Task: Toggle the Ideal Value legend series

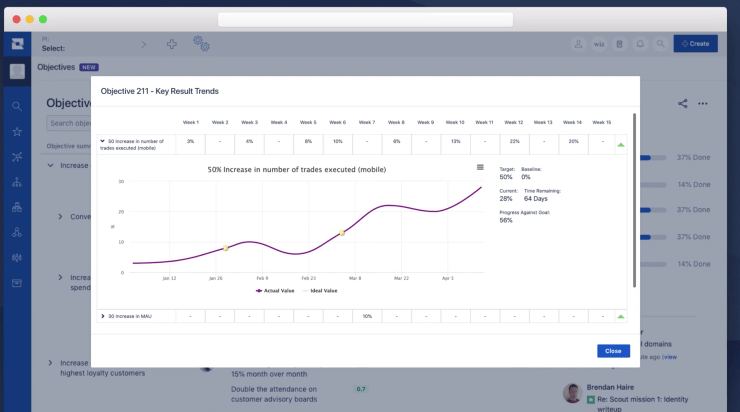Action: tap(320, 291)
